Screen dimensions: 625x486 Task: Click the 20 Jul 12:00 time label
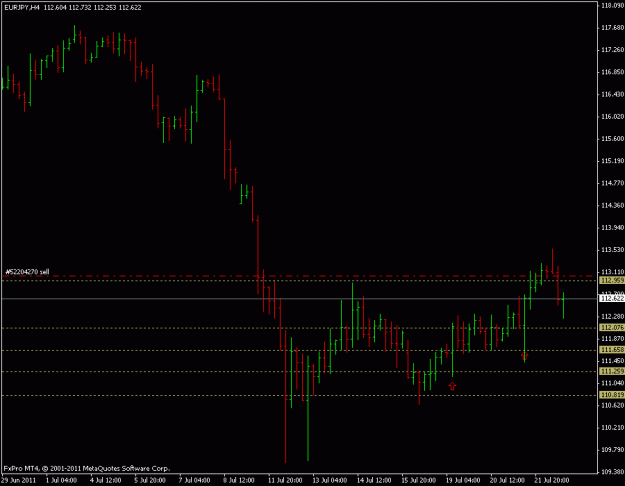507,480
